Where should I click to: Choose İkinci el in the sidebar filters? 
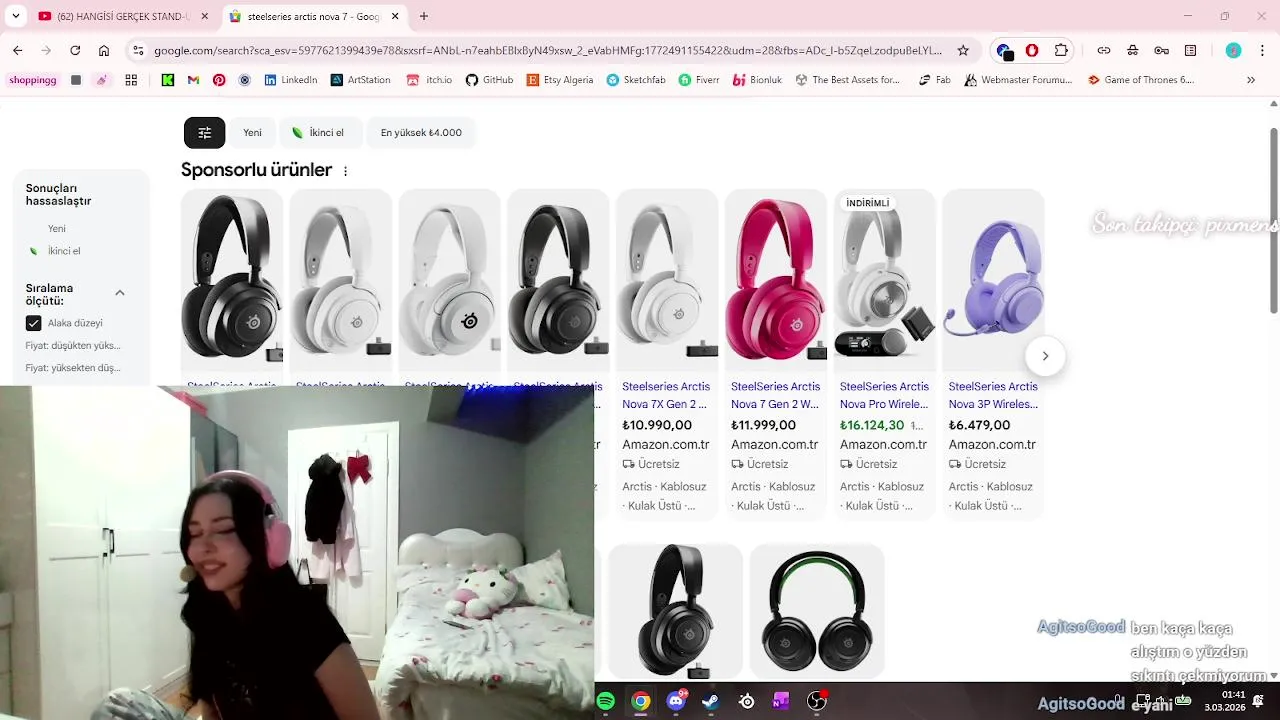point(64,251)
